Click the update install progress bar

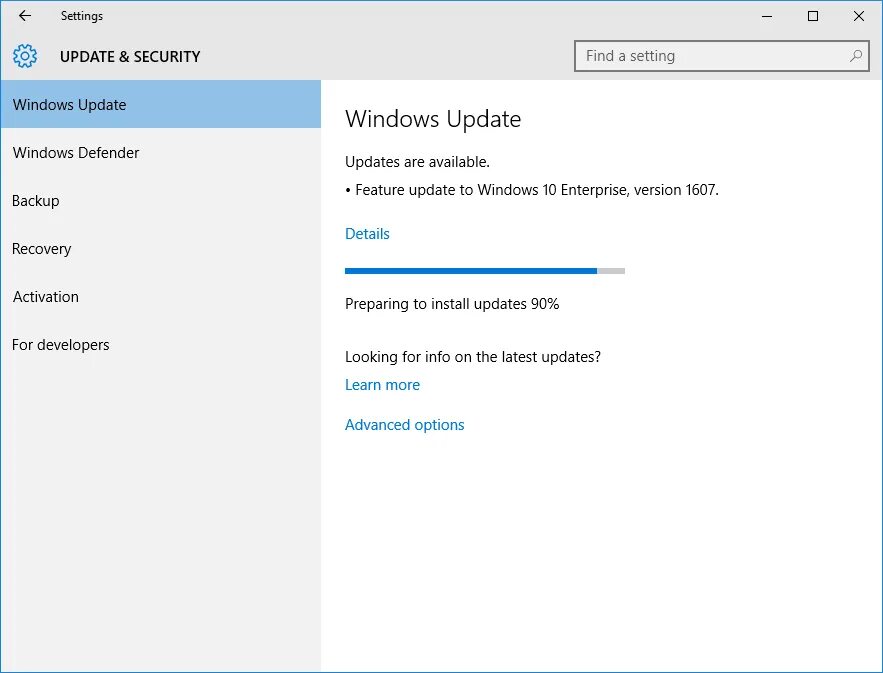coord(485,271)
